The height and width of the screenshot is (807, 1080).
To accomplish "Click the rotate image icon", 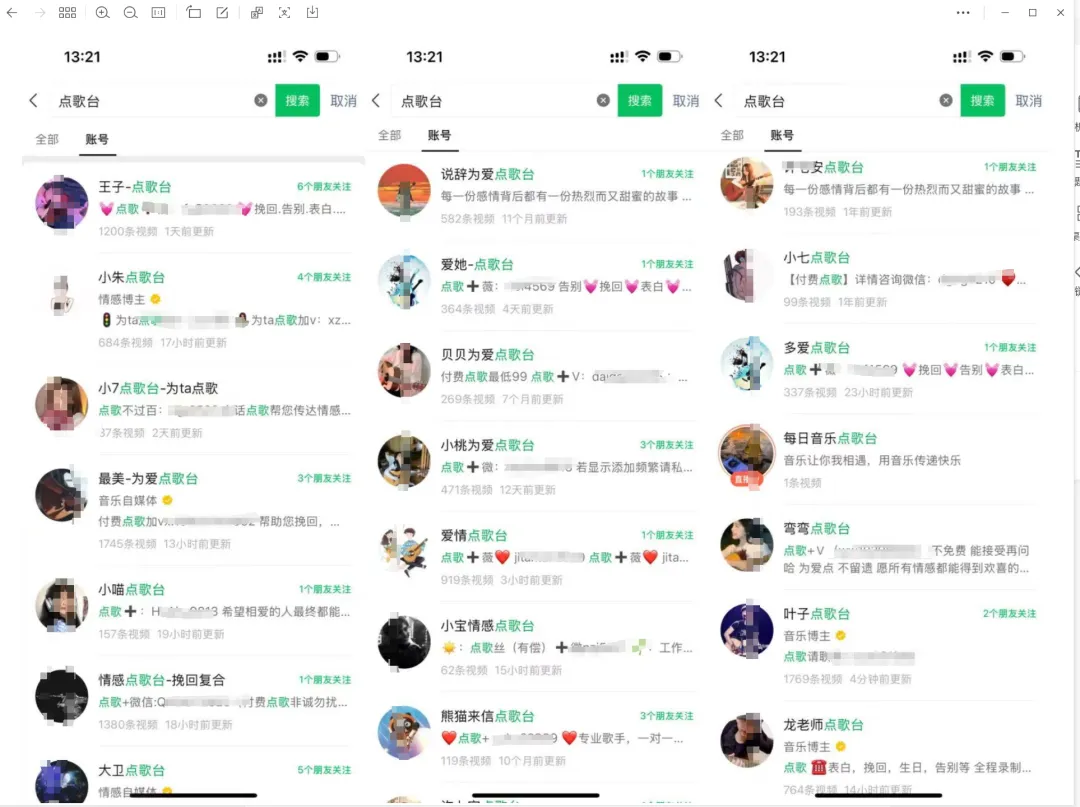I will coord(194,12).
